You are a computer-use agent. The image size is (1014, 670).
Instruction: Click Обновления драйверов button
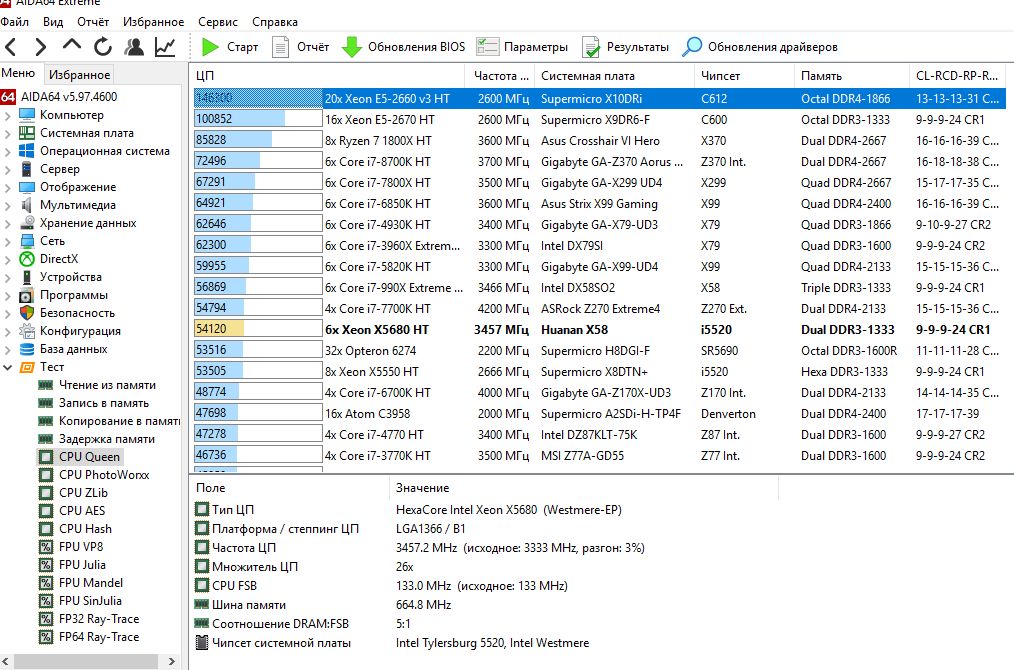pyautogui.click(x=760, y=47)
